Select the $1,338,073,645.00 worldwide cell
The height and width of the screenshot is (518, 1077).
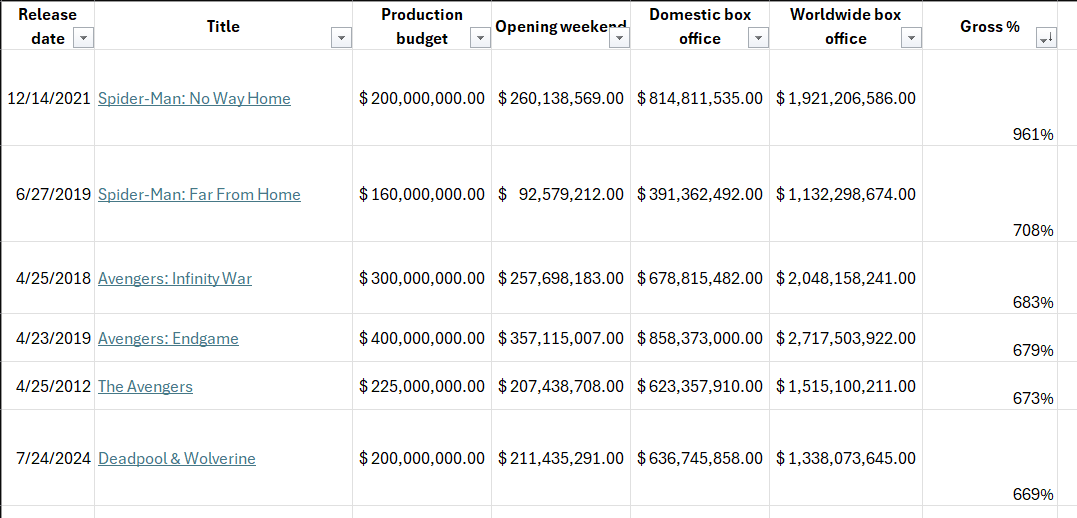[846, 458]
